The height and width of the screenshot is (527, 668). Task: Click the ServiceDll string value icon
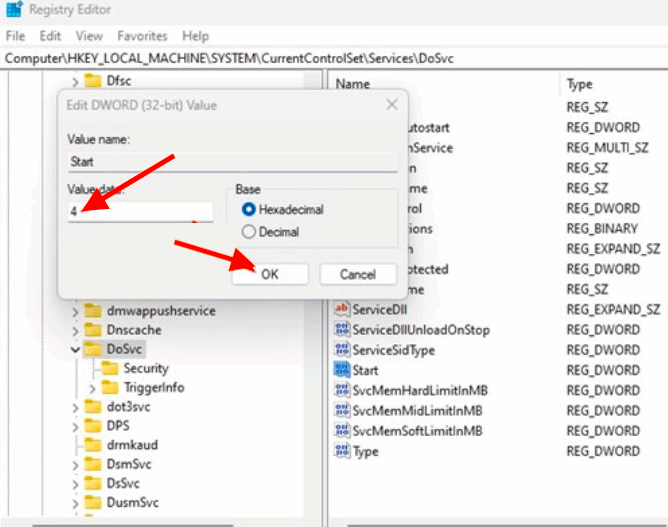[341, 310]
